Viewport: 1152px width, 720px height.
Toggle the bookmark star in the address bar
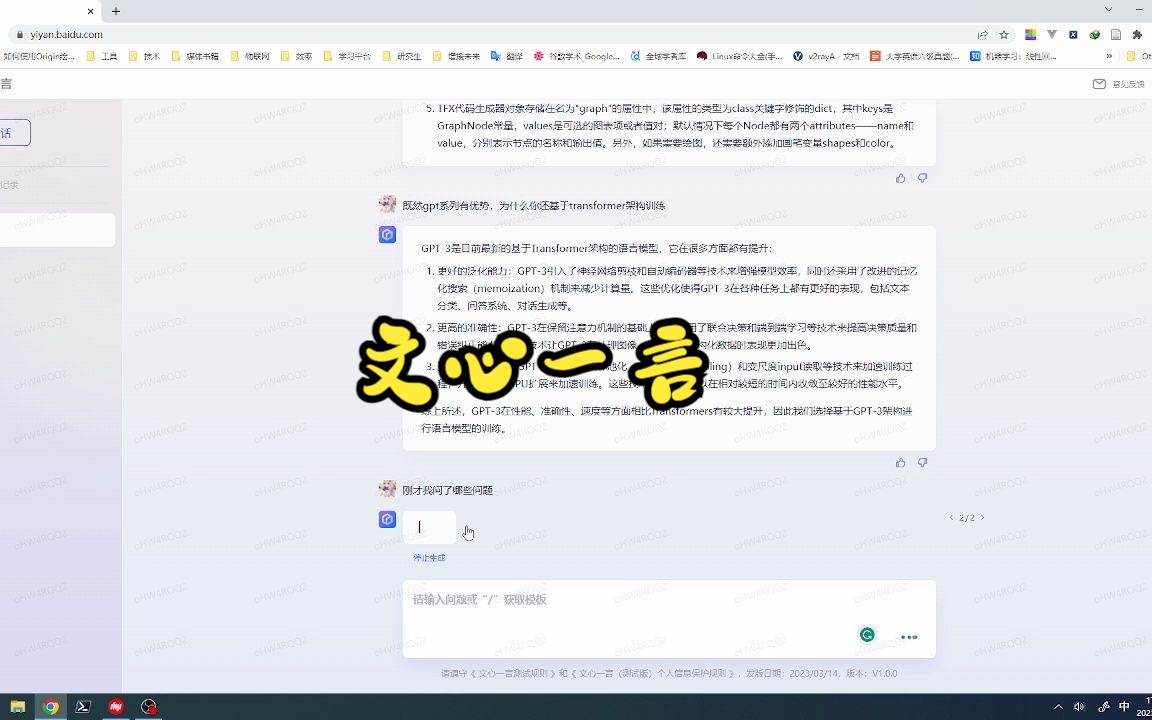click(x=1003, y=34)
